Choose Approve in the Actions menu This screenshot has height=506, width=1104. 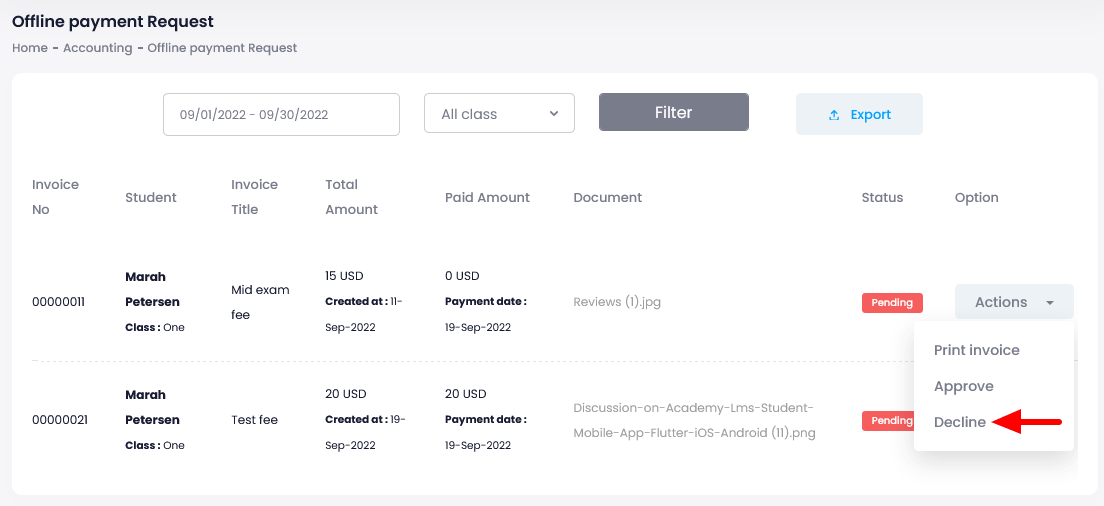(963, 386)
